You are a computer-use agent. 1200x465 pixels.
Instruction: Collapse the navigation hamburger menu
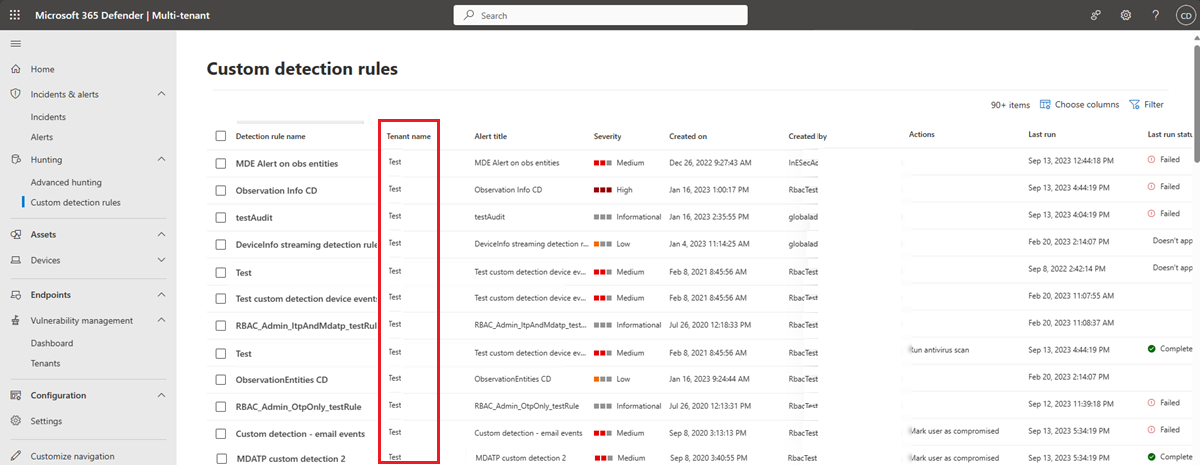pyautogui.click(x=15, y=44)
